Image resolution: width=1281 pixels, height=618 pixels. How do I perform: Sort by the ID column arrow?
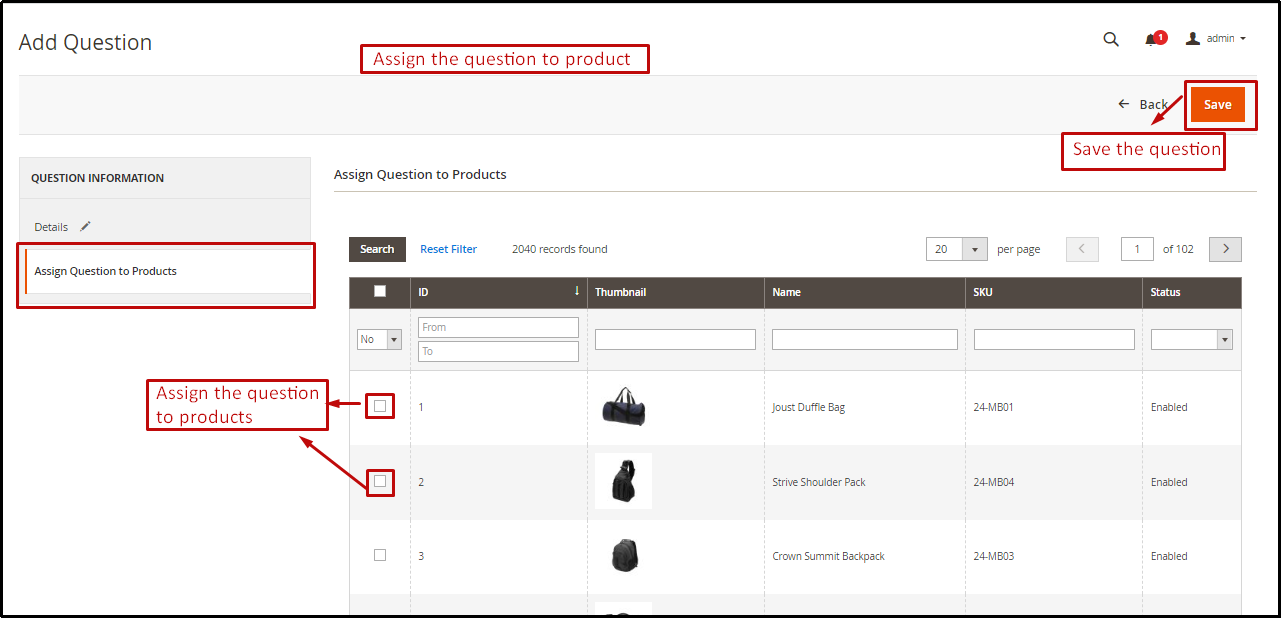pos(577,291)
